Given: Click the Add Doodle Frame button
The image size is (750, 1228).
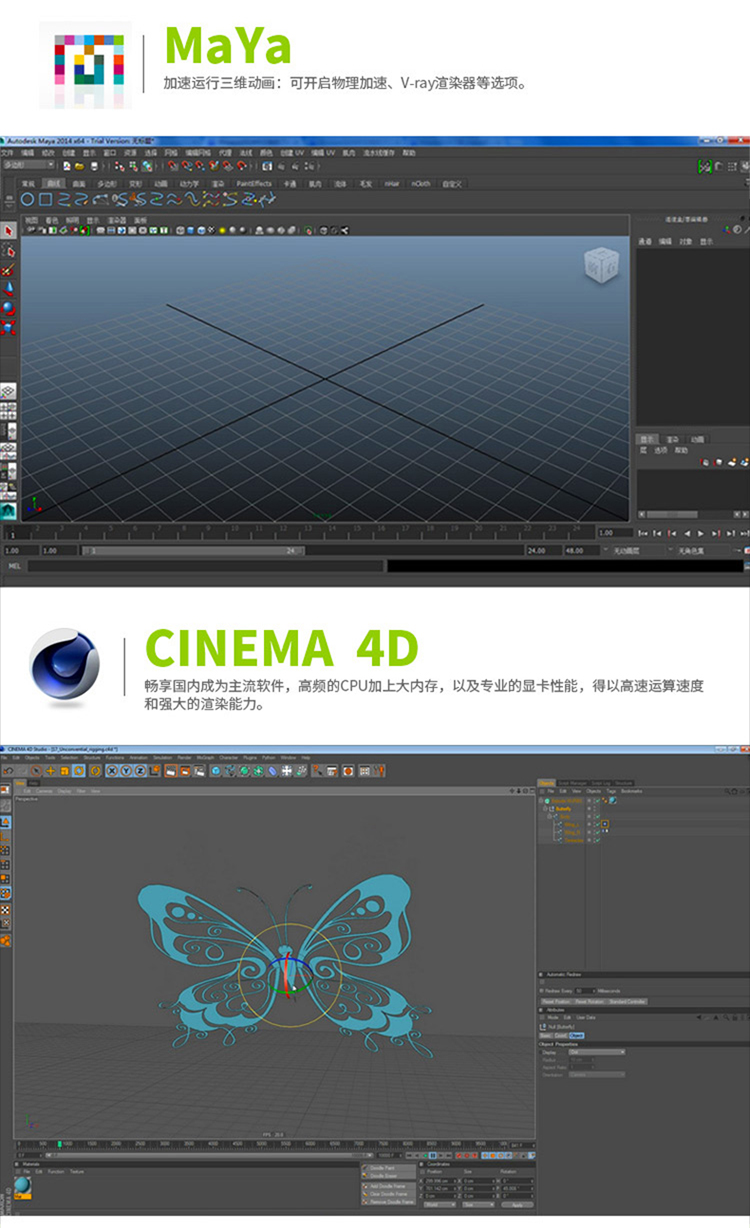Looking at the screenshot, I should click(x=388, y=1186).
